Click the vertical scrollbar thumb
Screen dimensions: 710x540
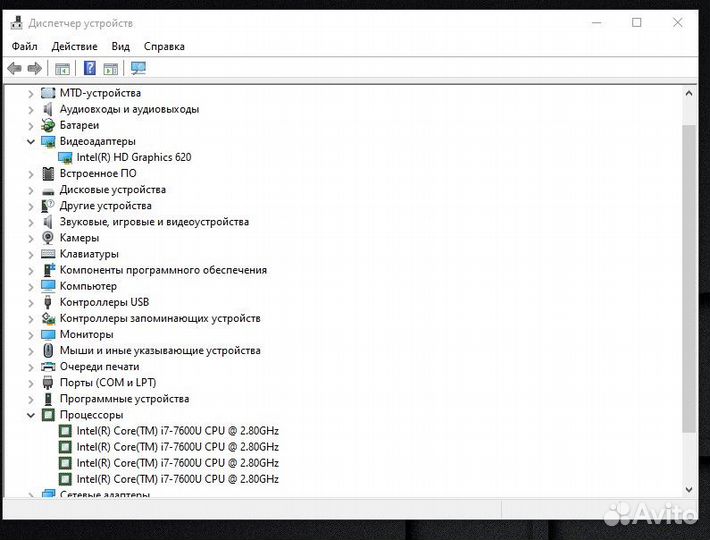[689, 278]
